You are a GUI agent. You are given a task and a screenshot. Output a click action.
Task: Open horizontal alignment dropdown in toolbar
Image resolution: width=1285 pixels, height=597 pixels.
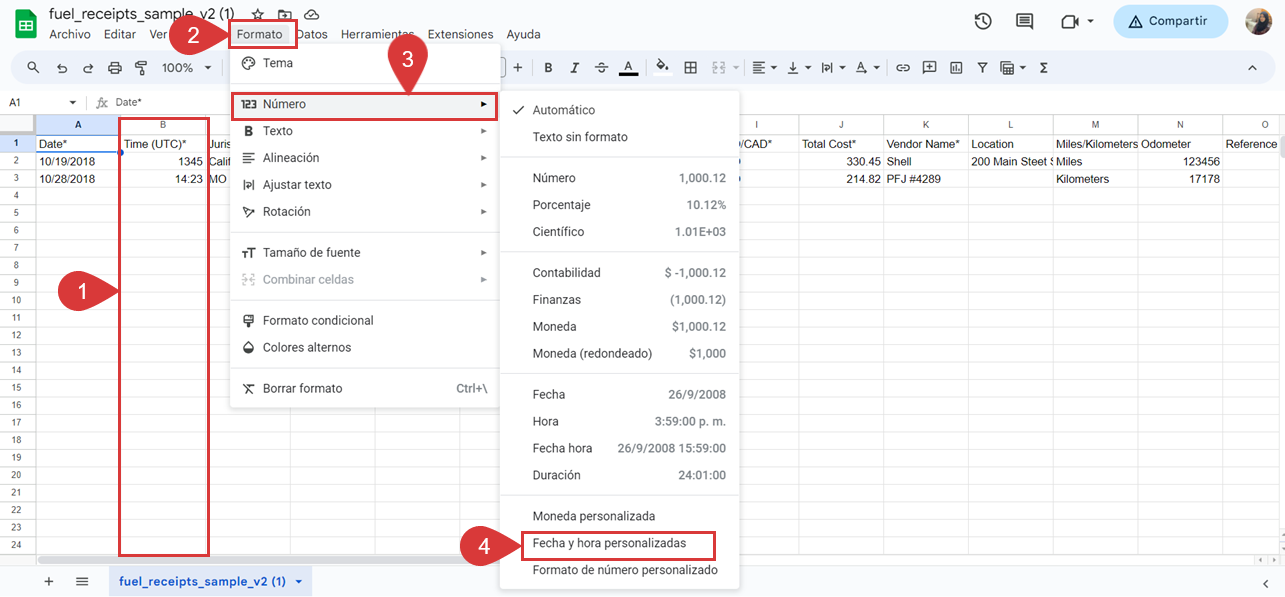click(763, 68)
